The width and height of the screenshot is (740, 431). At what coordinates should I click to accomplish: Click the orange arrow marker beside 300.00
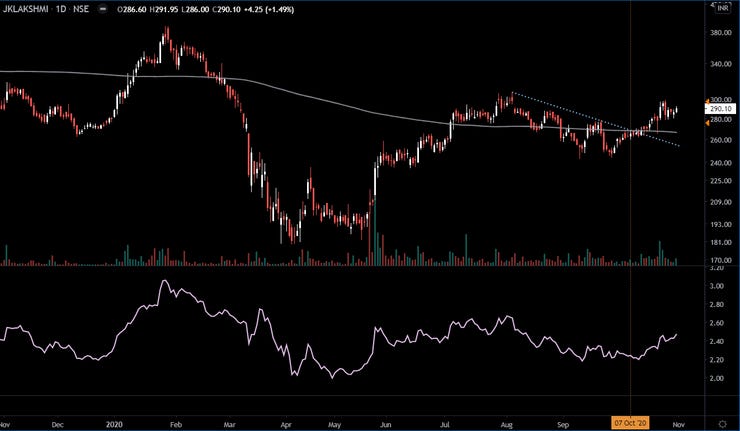tap(707, 101)
